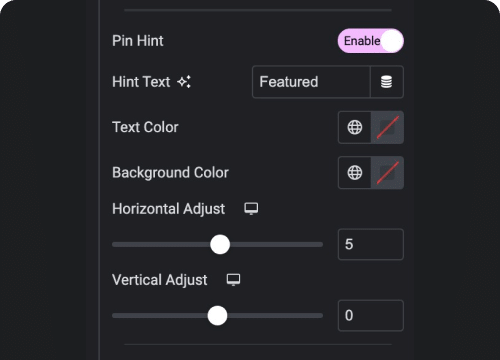Viewport: 500px width, 360px height.
Task: Click the Background Color label
Action: [x=170, y=173]
